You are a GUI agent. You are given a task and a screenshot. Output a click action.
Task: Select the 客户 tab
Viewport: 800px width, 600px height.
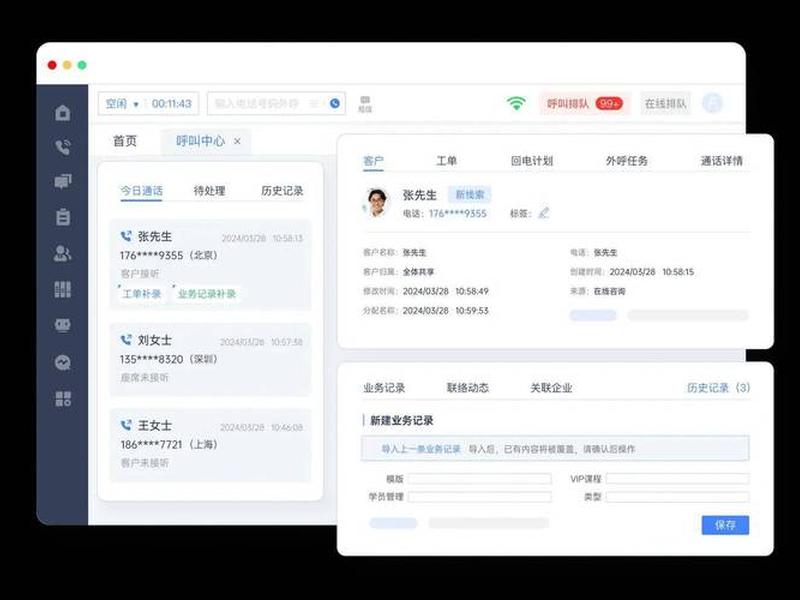[x=373, y=161]
